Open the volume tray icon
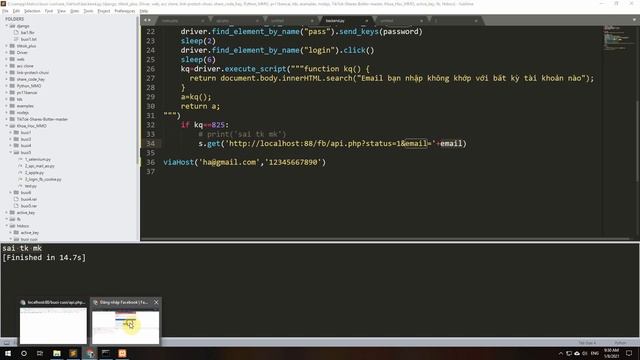 (585, 353)
